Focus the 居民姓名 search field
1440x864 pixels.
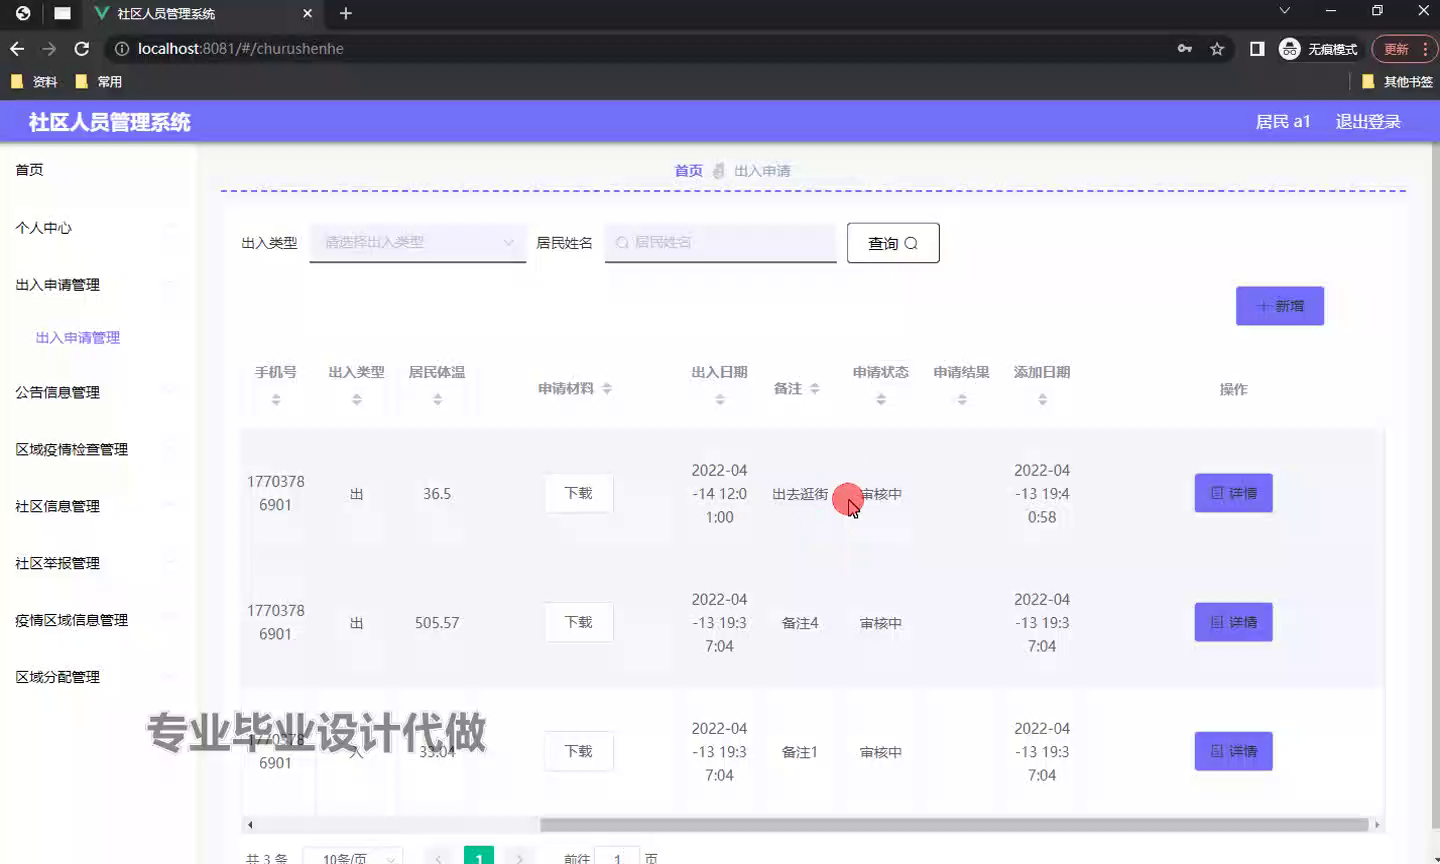pyautogui.click(x=720, y=242)
